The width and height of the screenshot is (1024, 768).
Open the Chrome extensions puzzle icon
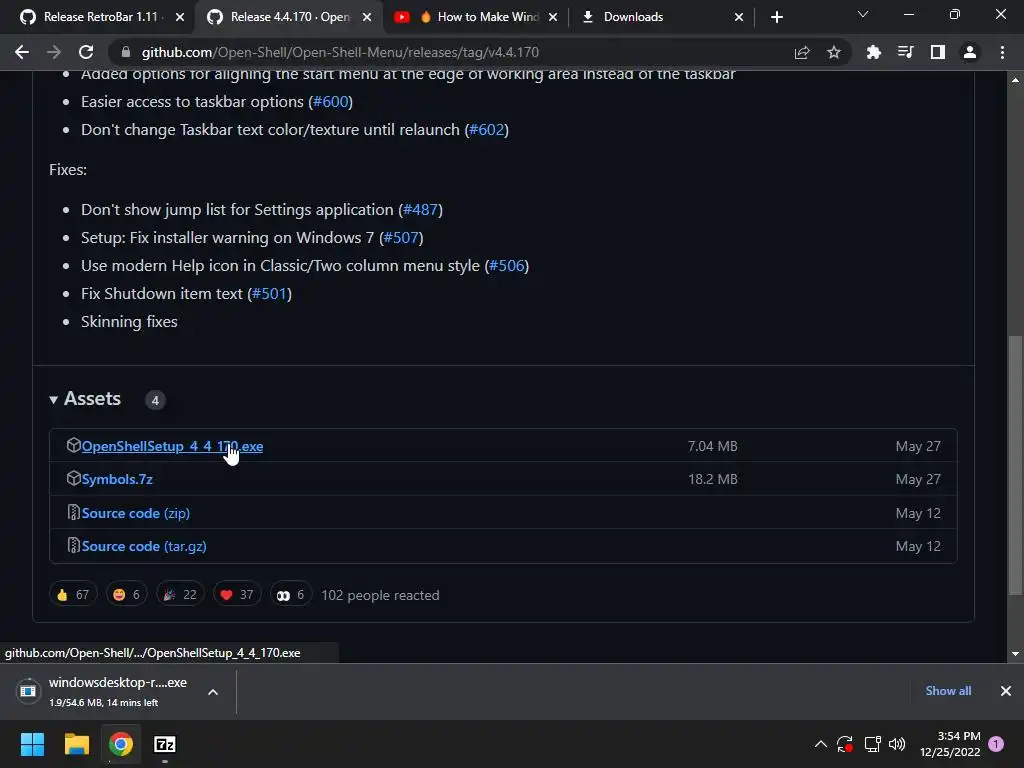(x=873, y=52)
